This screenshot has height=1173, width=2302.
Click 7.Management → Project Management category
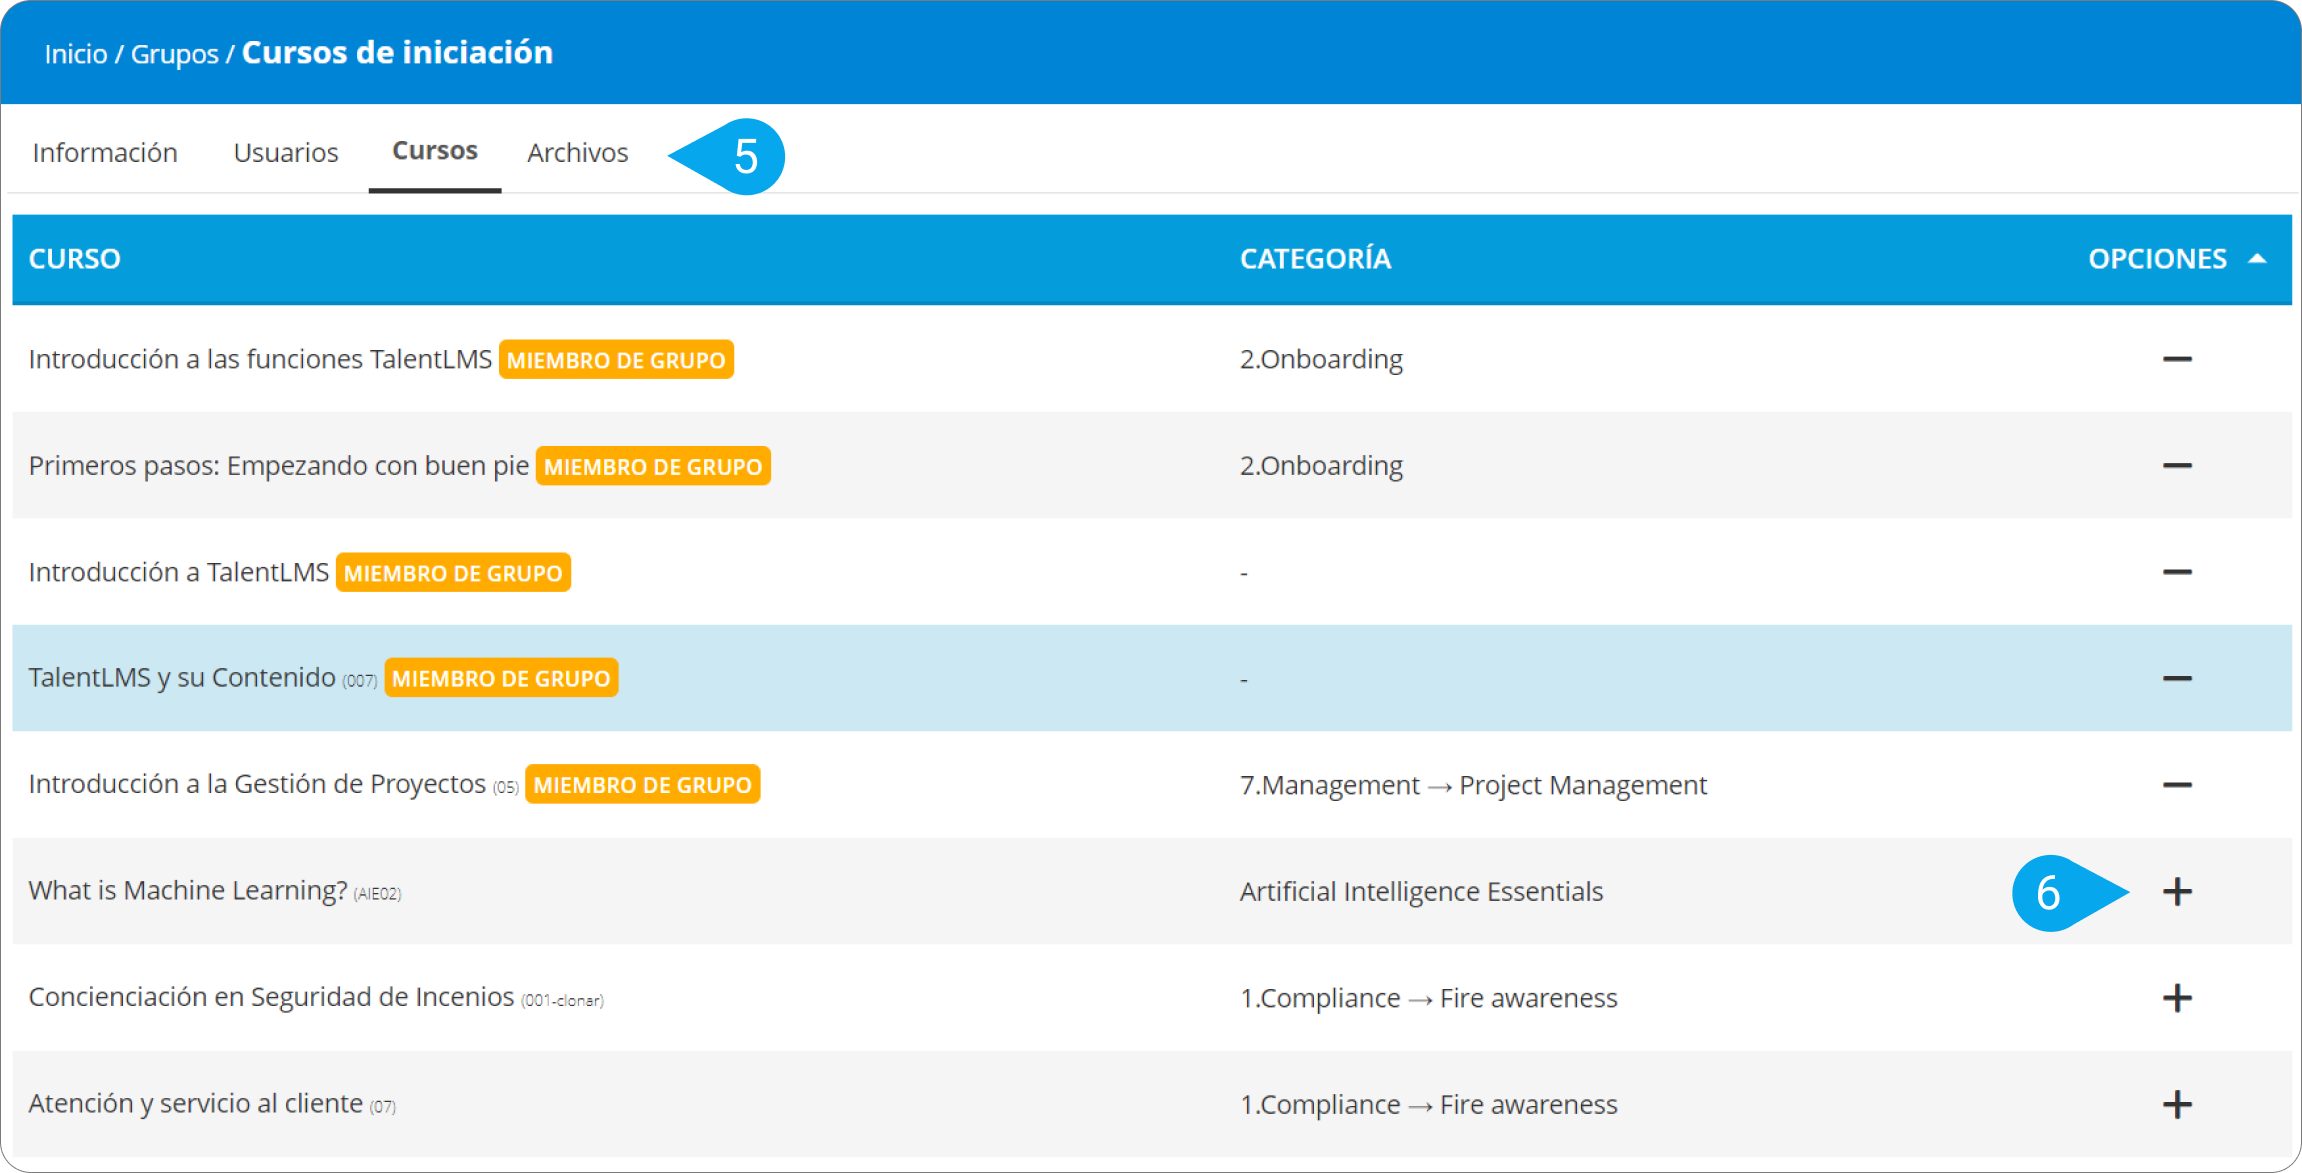pyautogui.click(x=1473, y=785)
